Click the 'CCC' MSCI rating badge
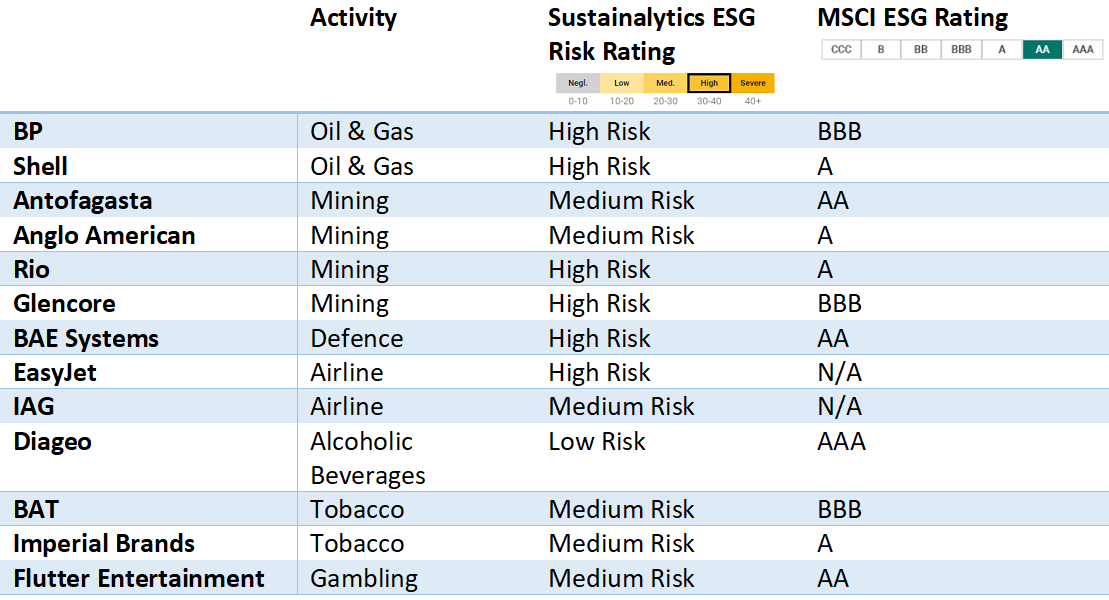 pos(841,49)
